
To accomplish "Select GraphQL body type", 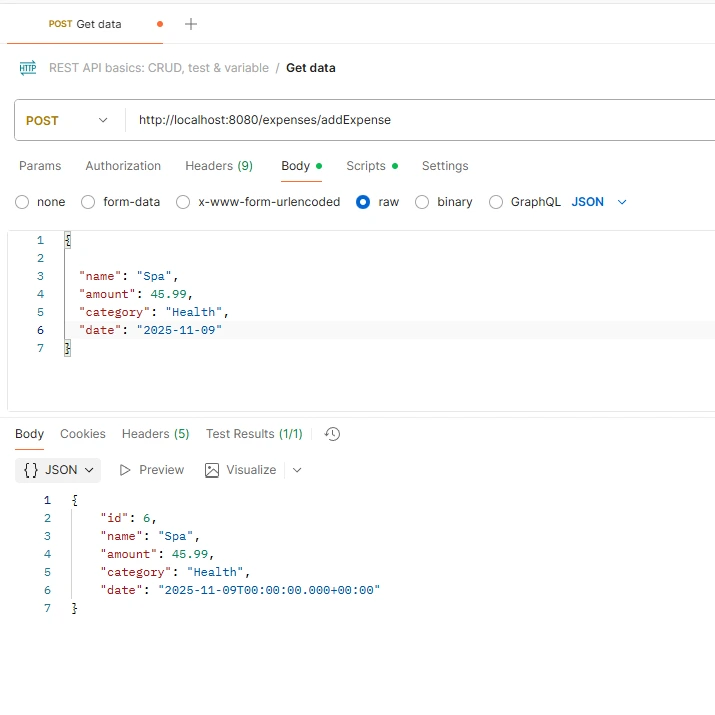I will click(x=496, y=202).
